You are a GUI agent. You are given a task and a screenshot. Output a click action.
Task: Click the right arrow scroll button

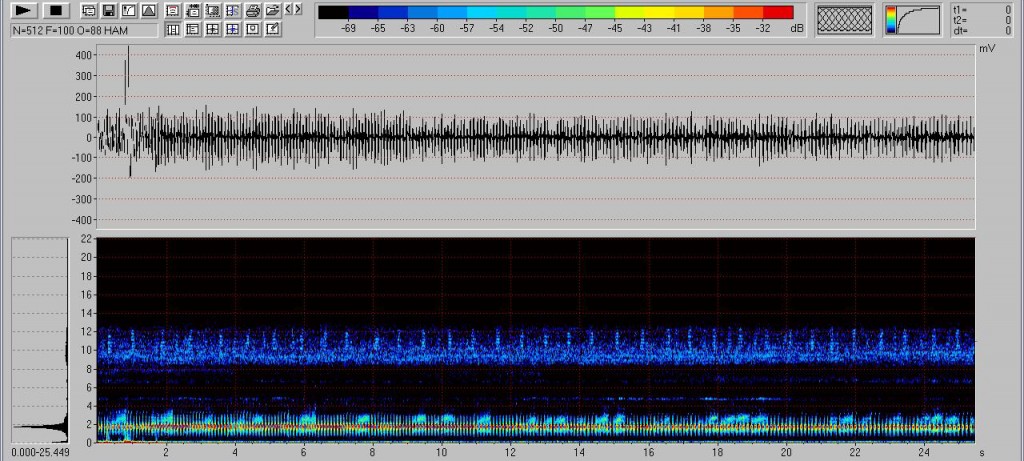[x=298, y=8]
